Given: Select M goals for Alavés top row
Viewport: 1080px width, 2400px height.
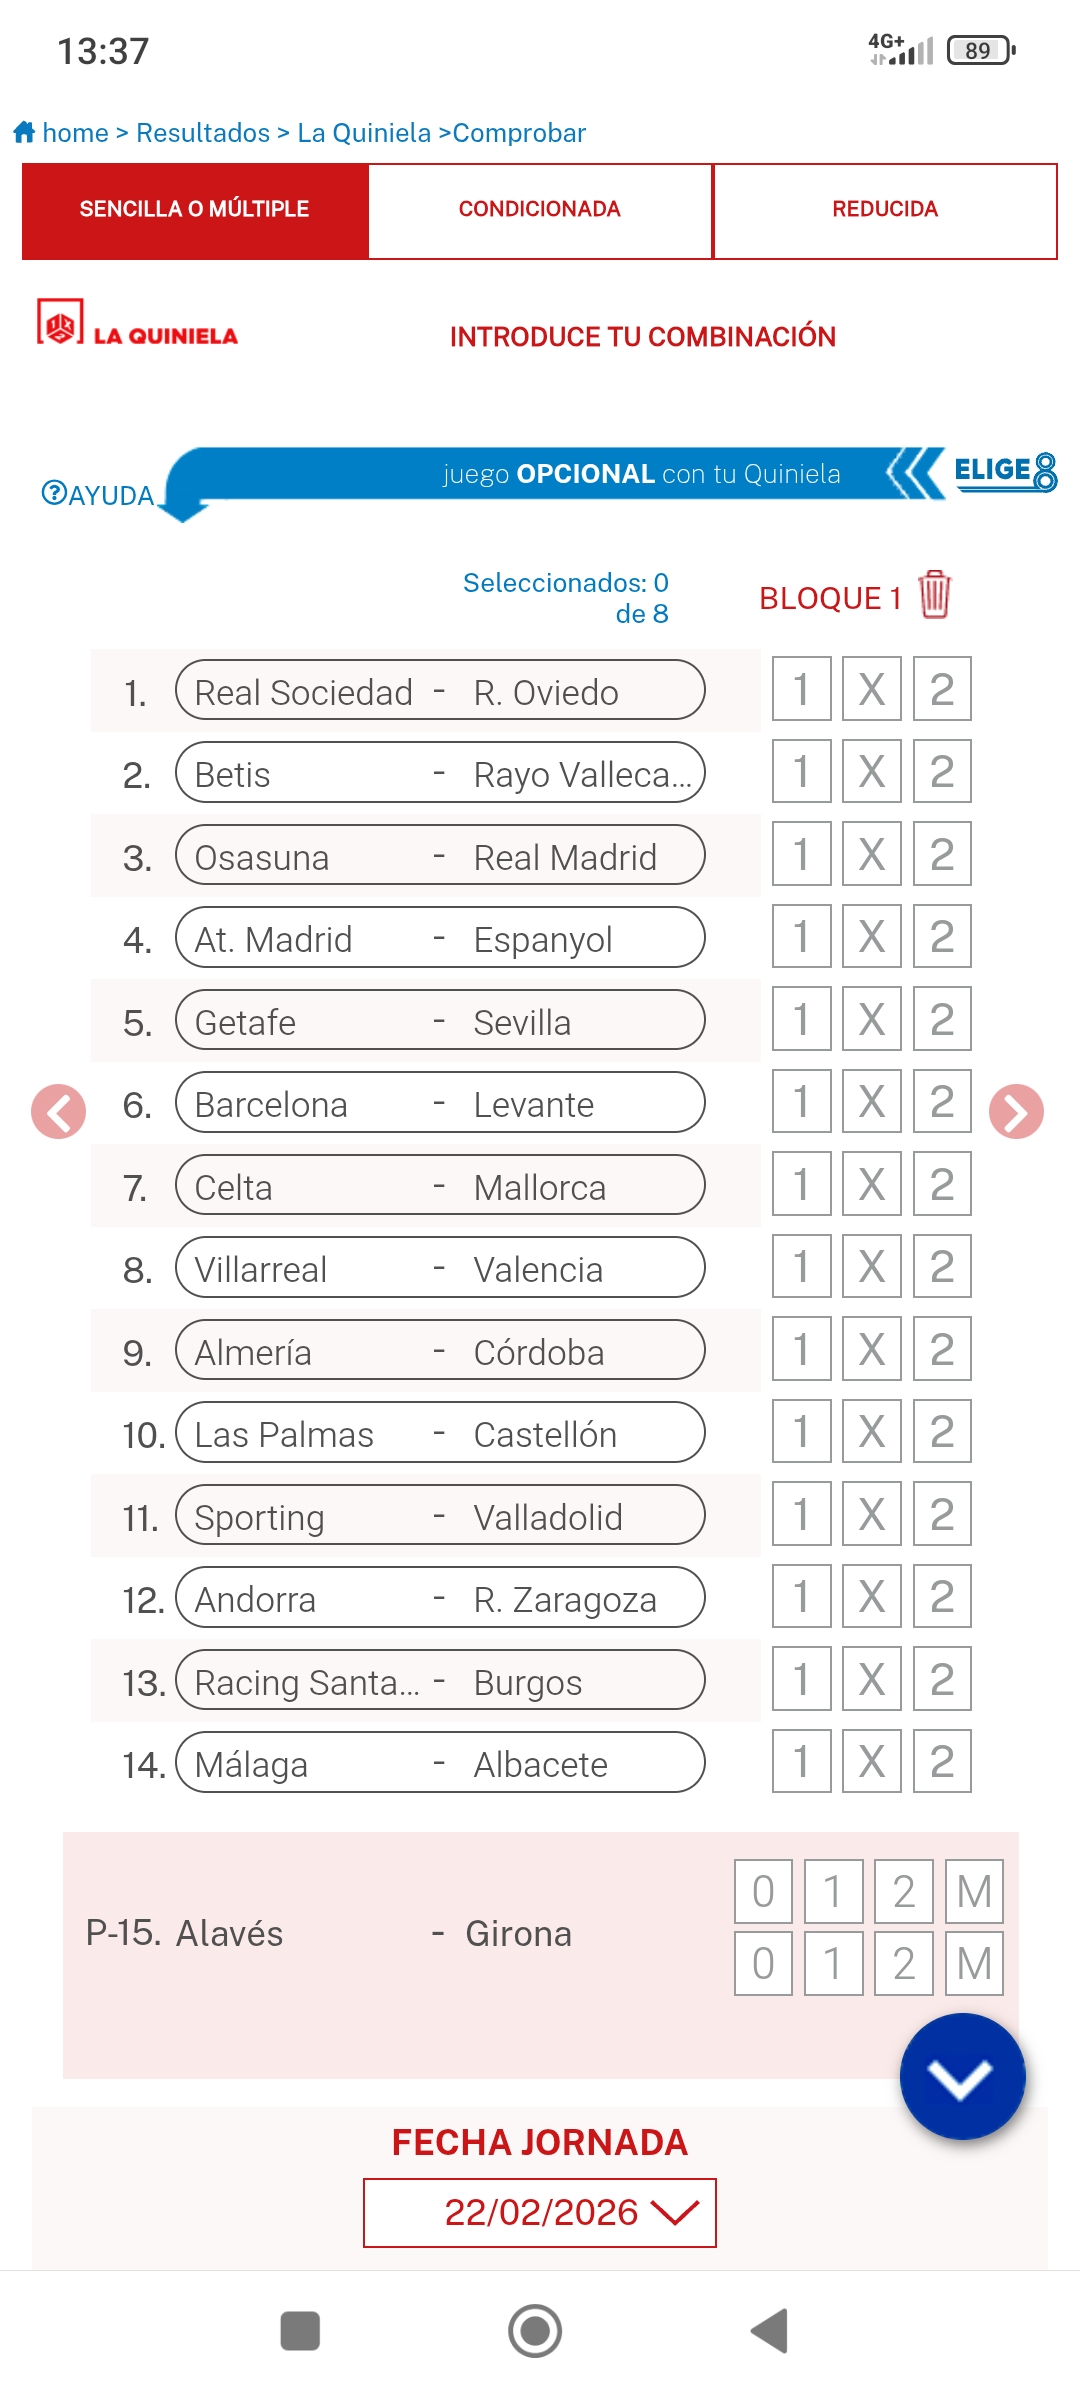Looking at the screenshot, I should coord(974,1891).
